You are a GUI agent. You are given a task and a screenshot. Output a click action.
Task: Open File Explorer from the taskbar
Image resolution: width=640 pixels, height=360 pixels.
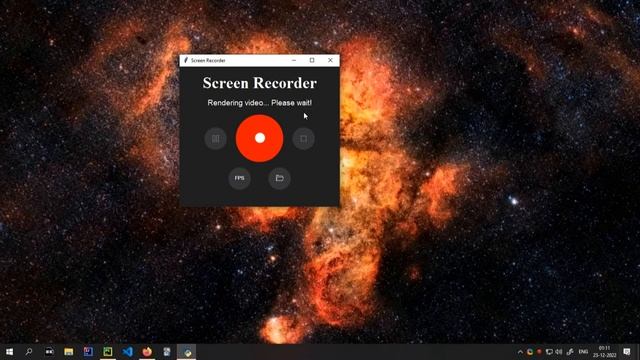(x=69, y=351)
